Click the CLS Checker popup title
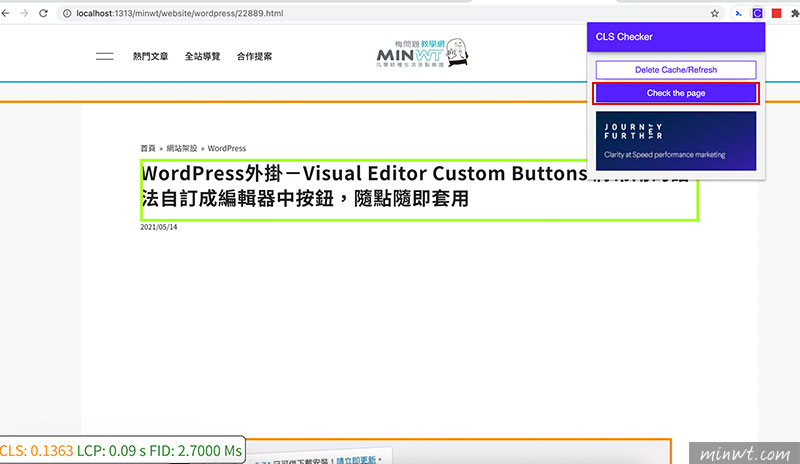This screenshot has height=464, width=800. pos(624,37)
